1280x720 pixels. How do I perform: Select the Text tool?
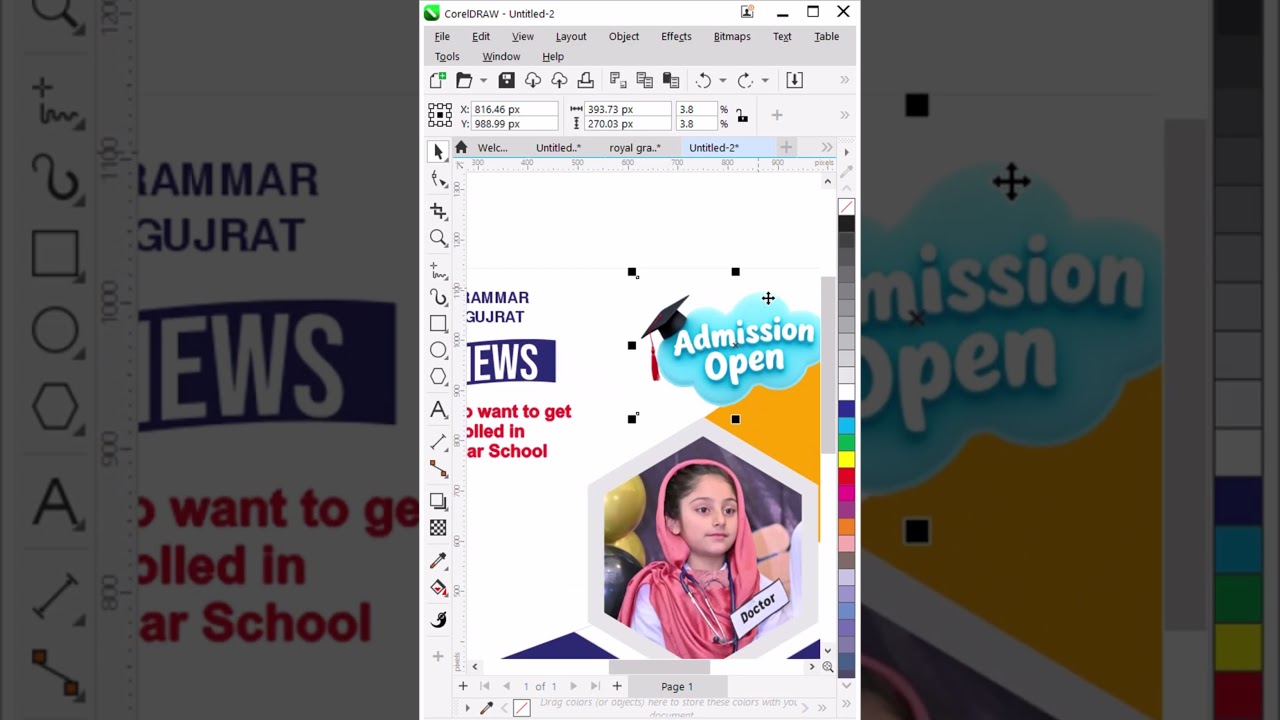pyautogui.click(x=438, y=410)
